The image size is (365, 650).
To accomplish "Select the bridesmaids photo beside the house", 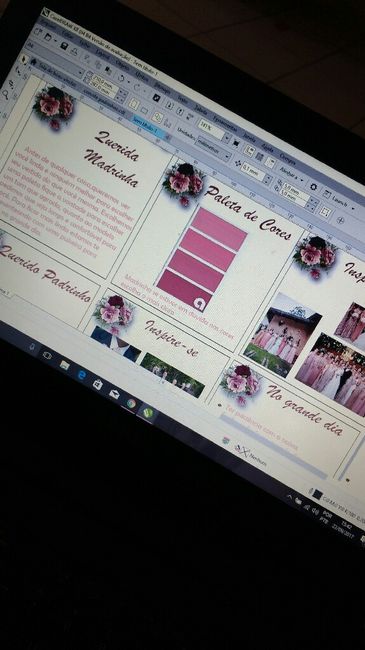I will coord(282,335).
